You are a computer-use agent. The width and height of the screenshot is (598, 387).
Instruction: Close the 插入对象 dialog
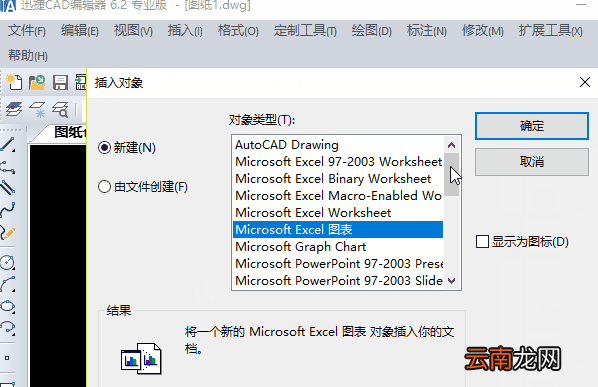[x=585, y=82]
